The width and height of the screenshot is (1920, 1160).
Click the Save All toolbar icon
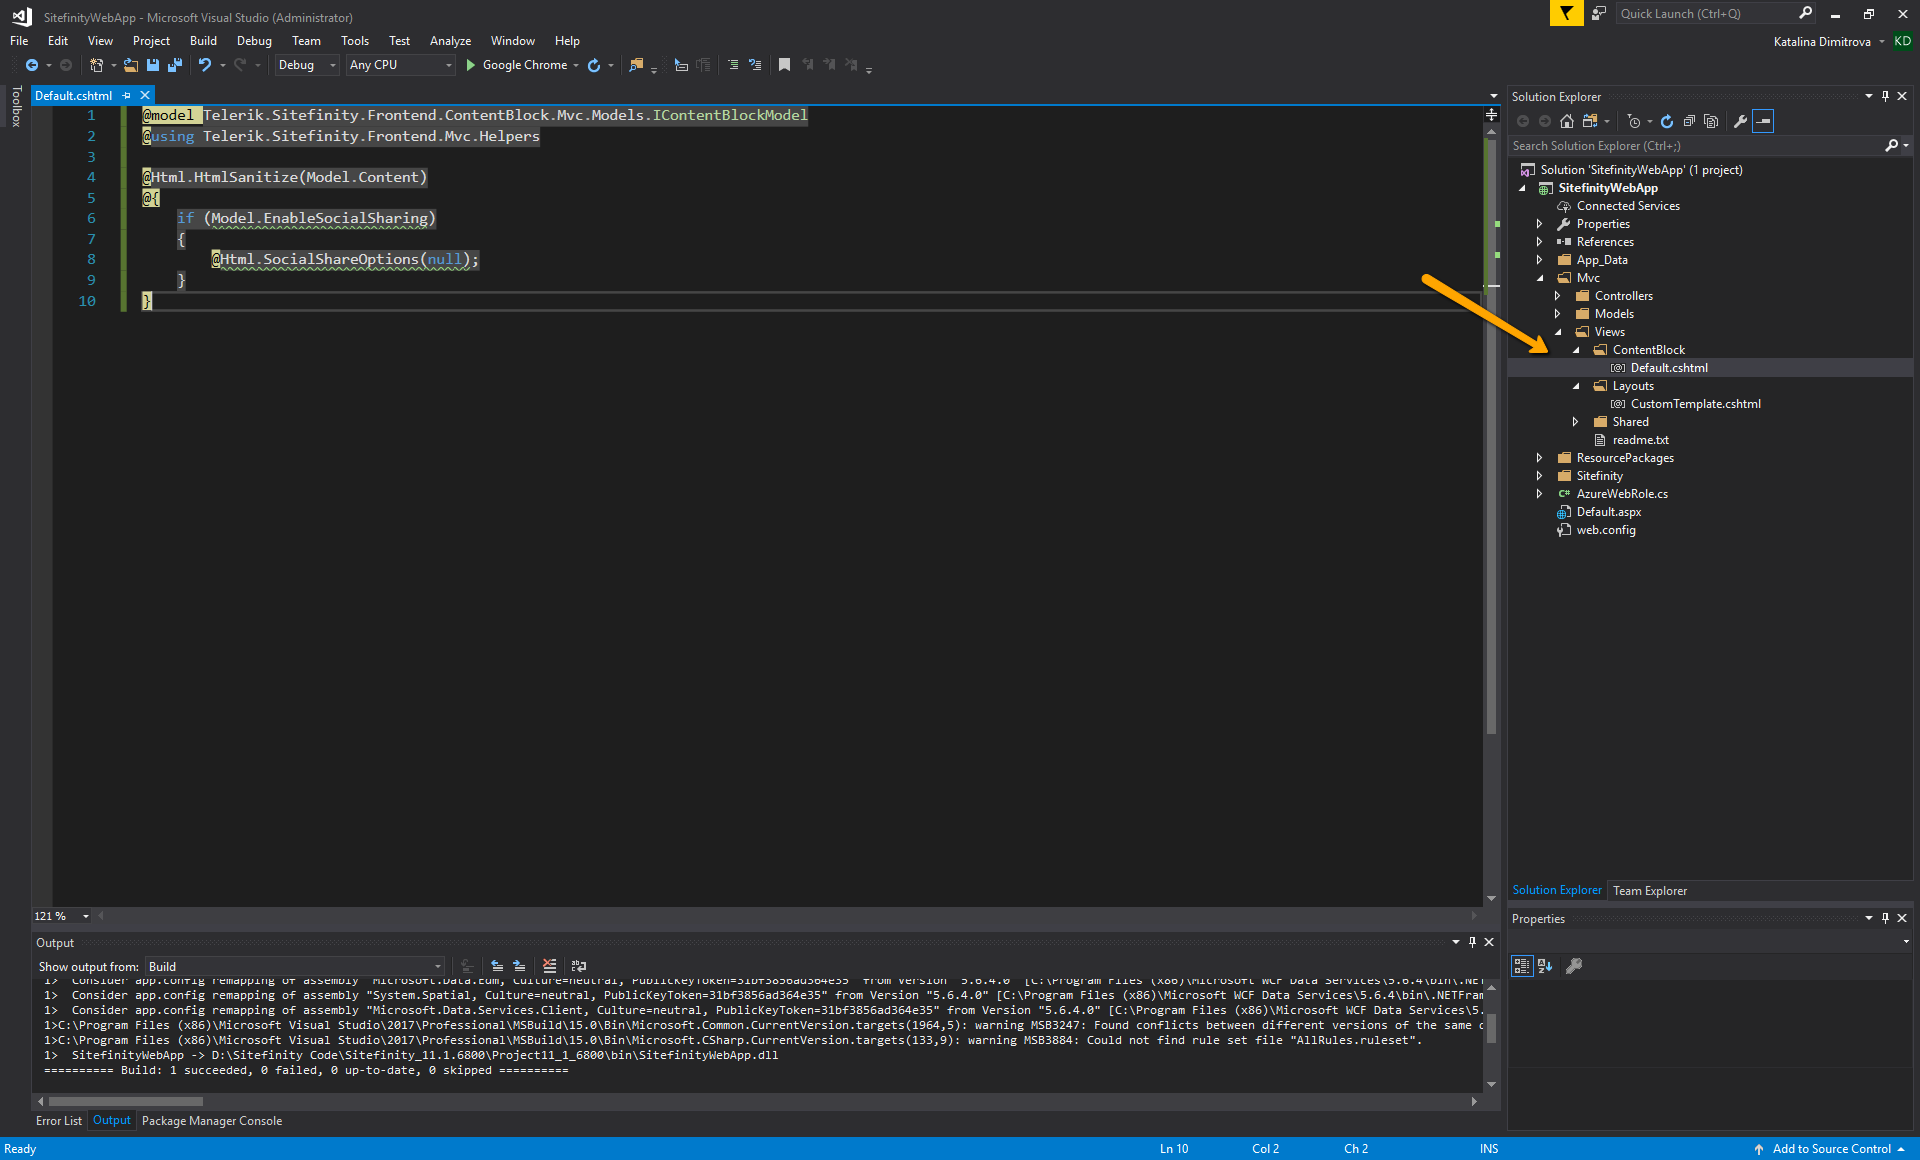pyautogui.click(x=175, y=65)
